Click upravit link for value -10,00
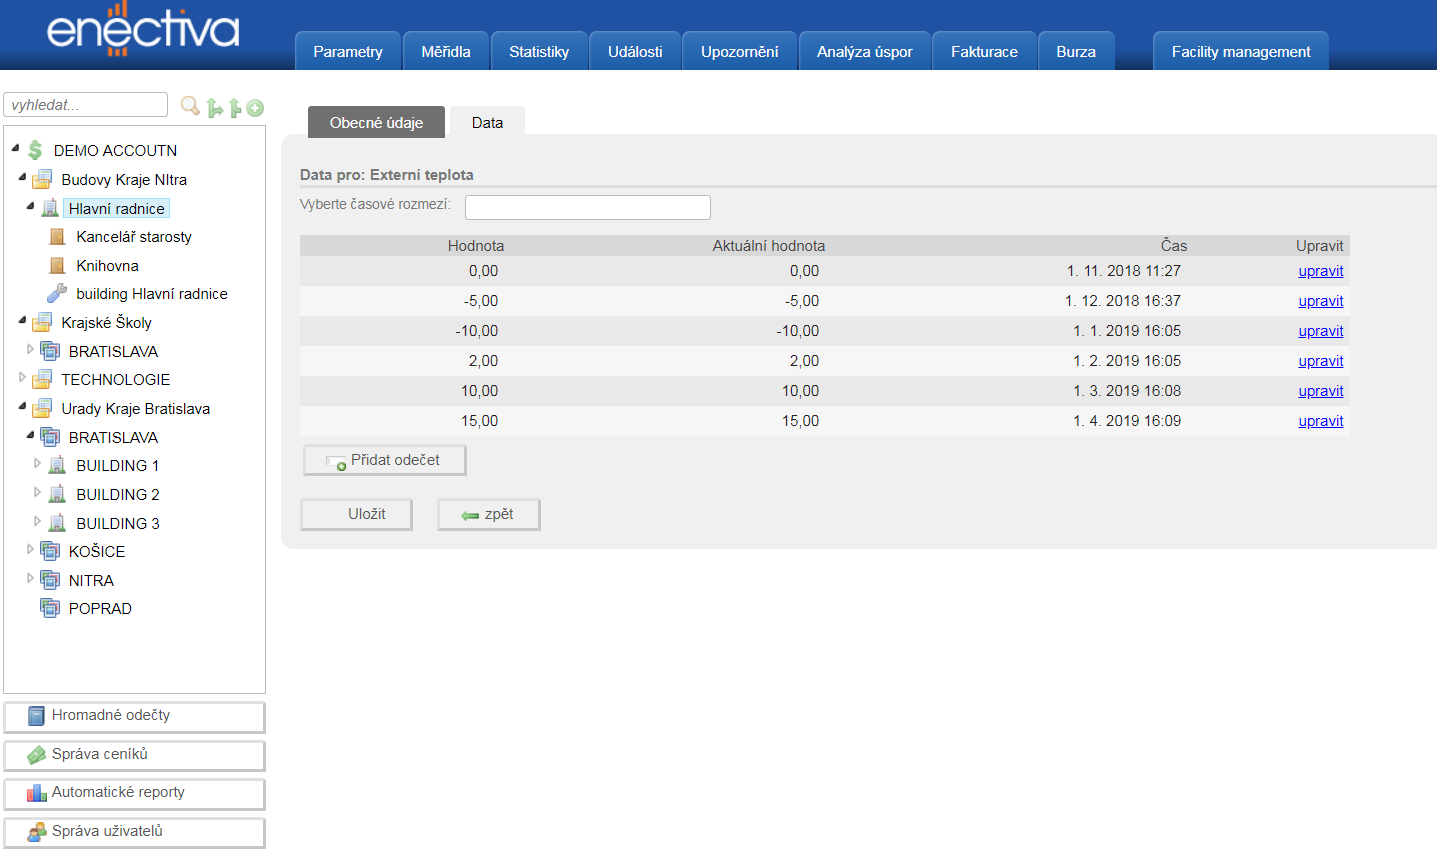Screen dimensions: 1437x860 (1320, 331)
